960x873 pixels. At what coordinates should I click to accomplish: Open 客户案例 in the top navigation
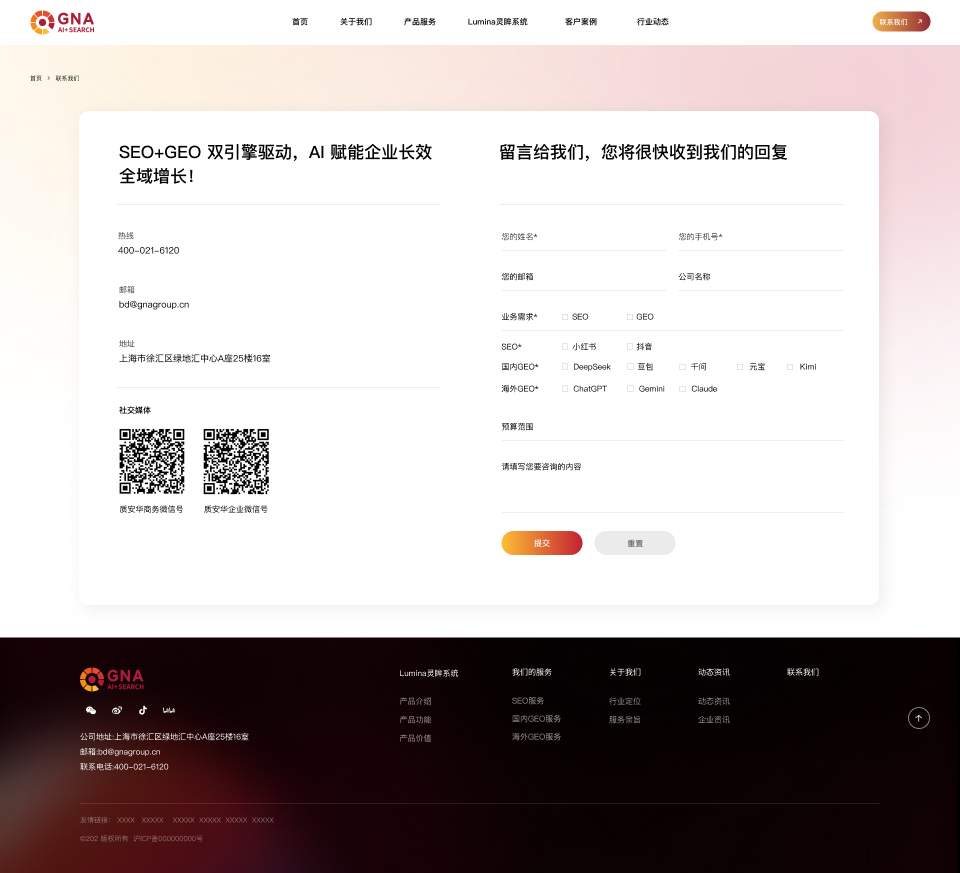[x=581, y=22]
